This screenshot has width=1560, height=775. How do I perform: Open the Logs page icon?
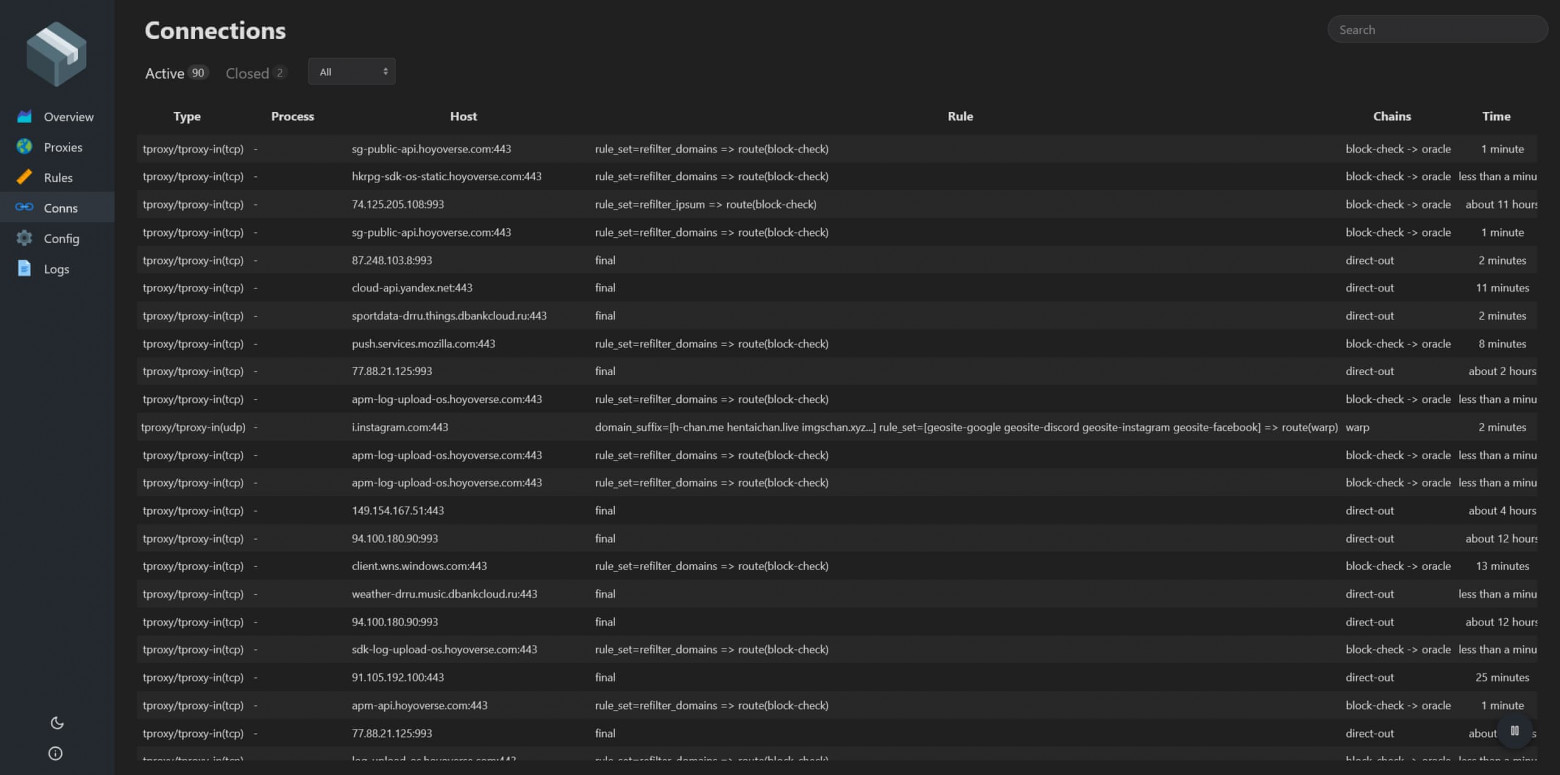(x=23, y=268)
